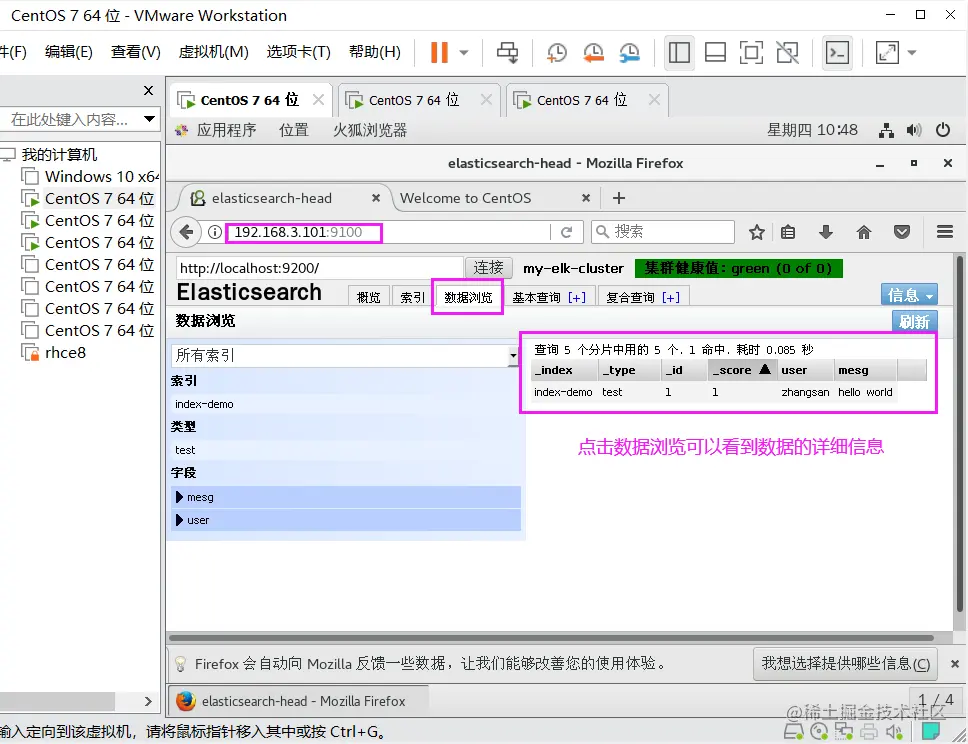Viewport: 968px width, 744px height.
Task: Open the library search dropdown arrow
Action: (x=149, y=119)
